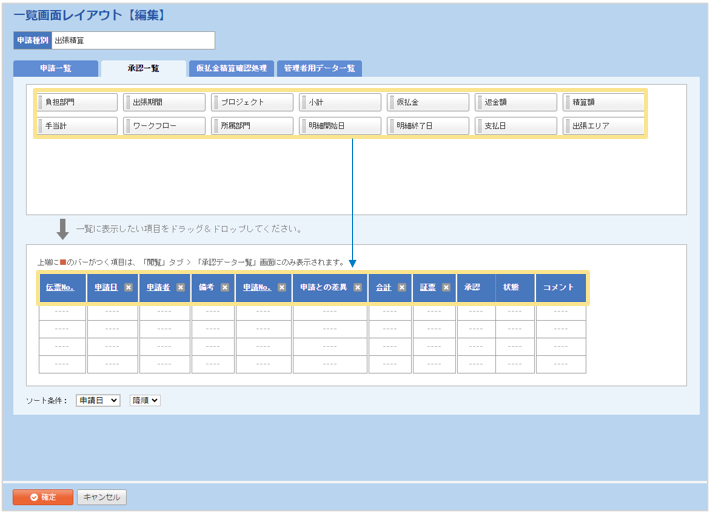Select the 管理者用データ一覧 tab
Viewport: 711px width, 513px height.
(x=319, y=69)
